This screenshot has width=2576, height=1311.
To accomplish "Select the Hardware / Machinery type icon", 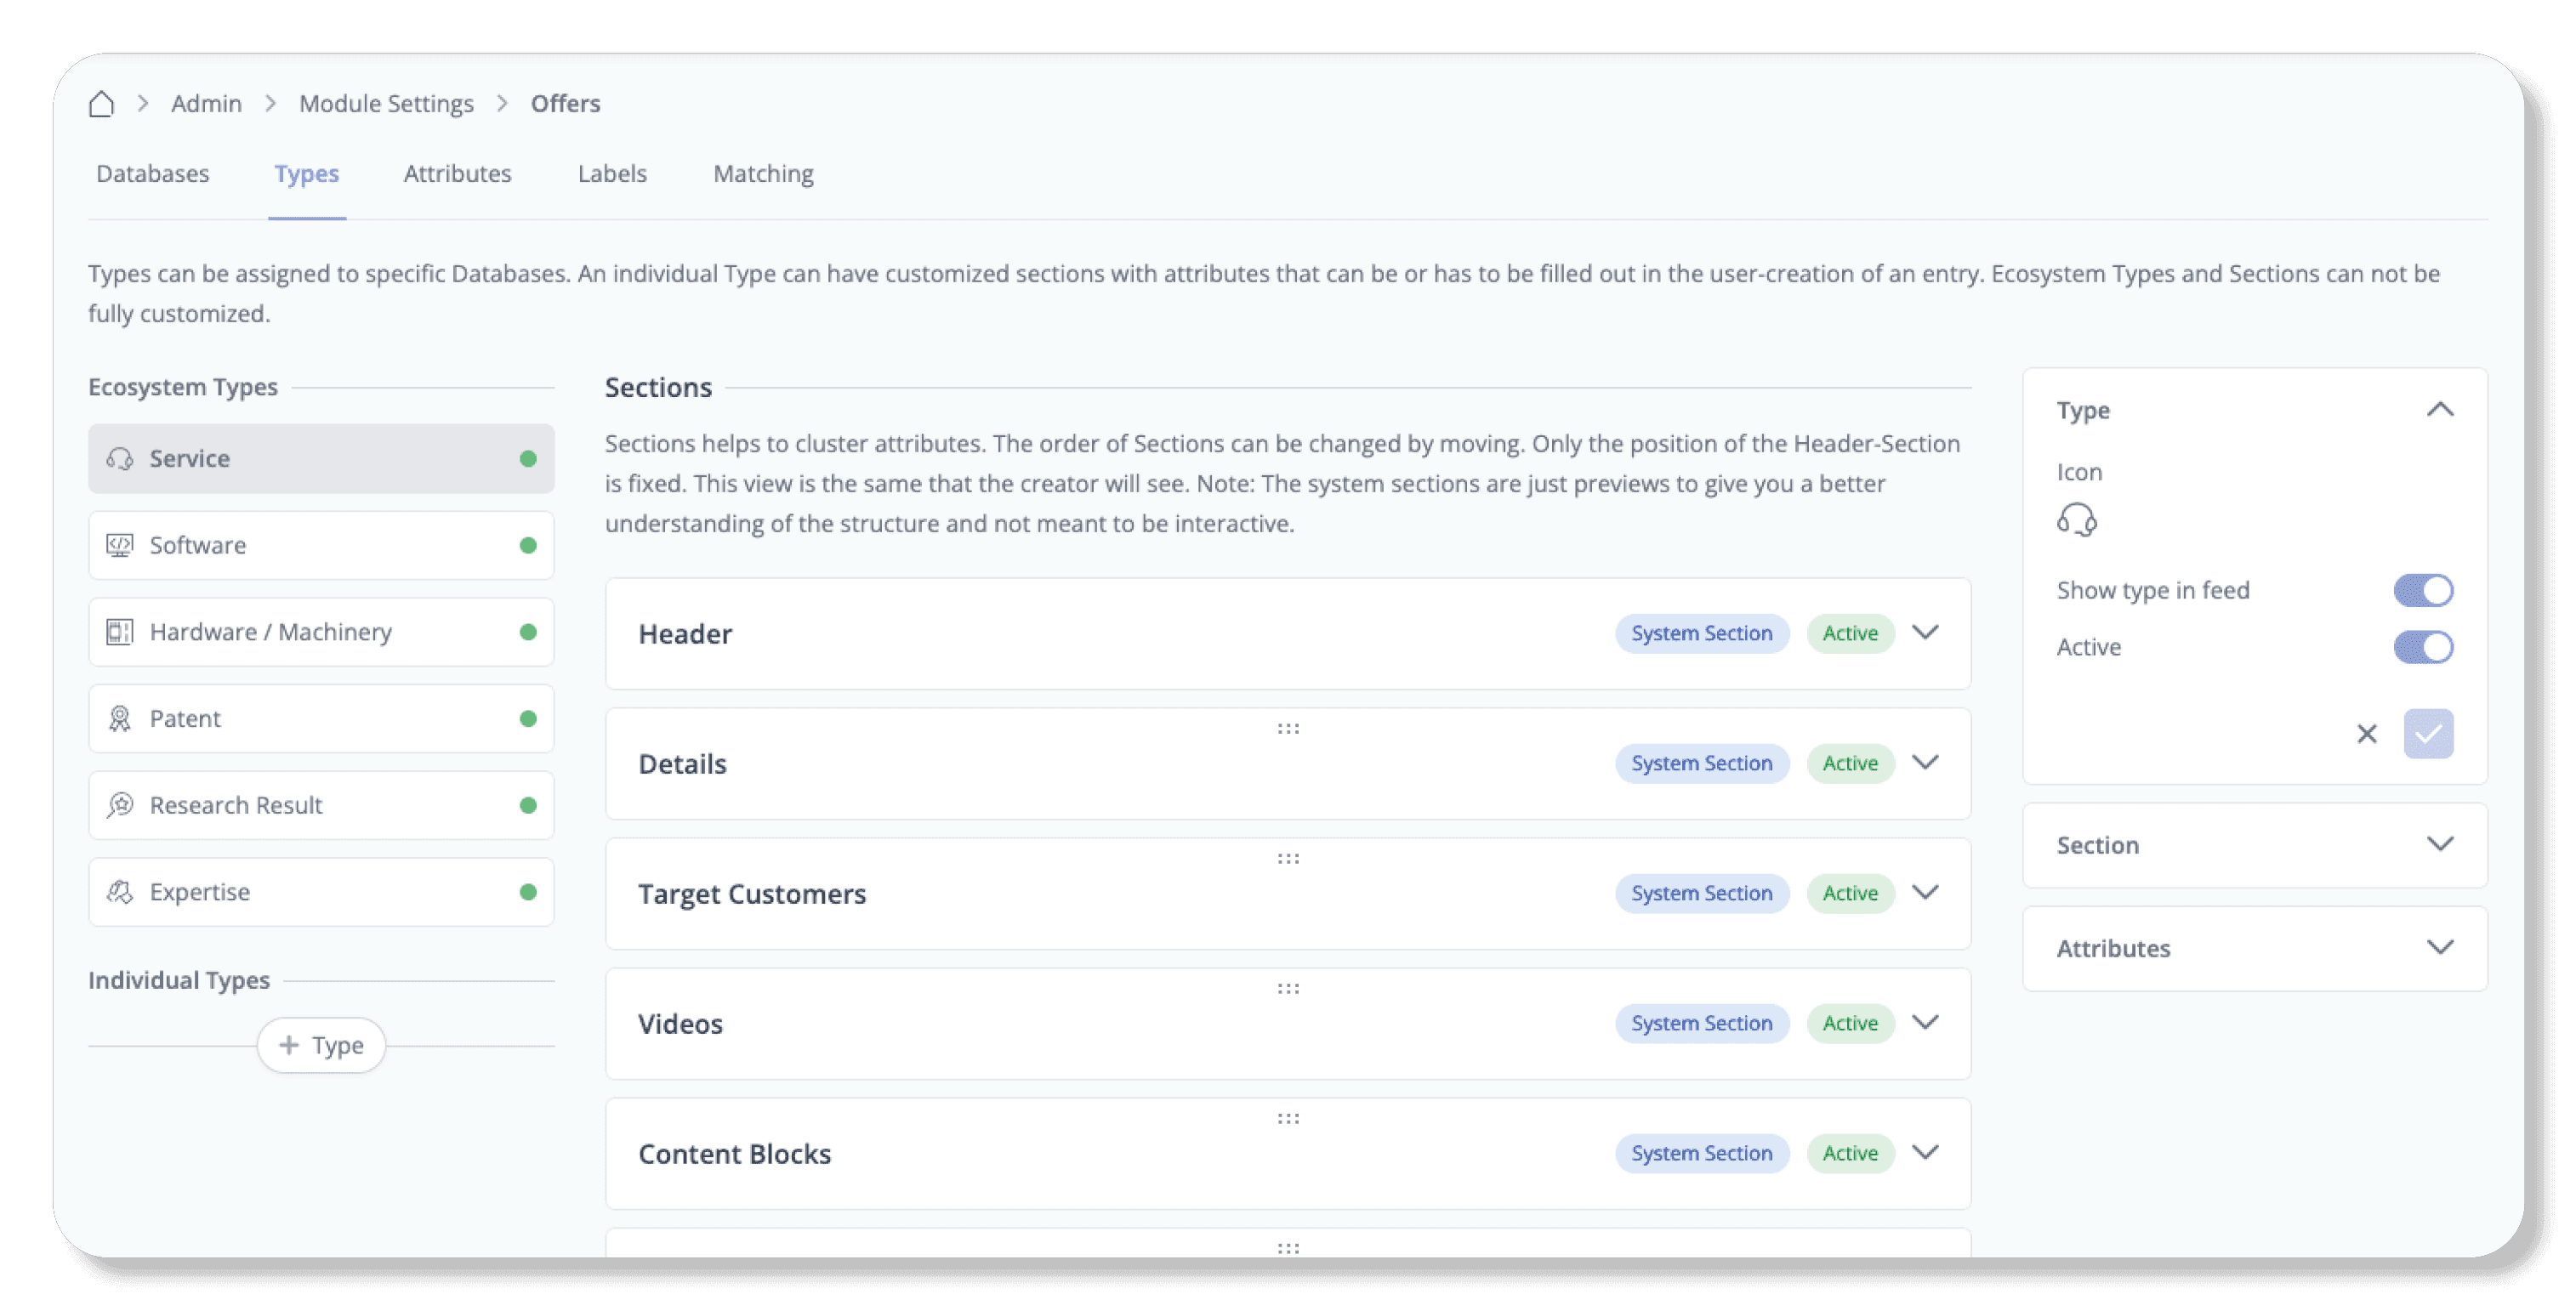I will [x=120, y=632].
